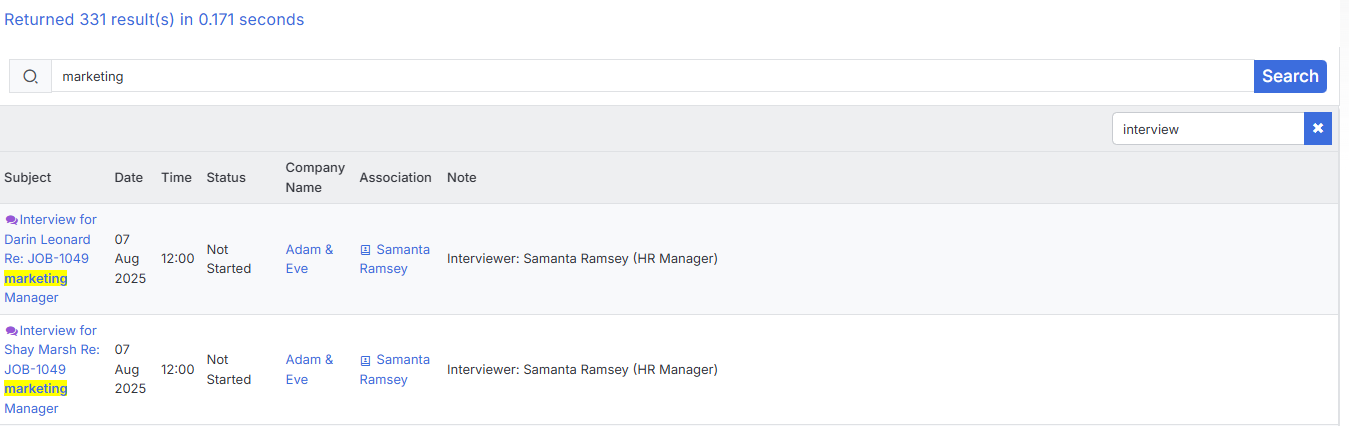Click Interviewer note in Darin Leonard row
This screenshot has height=426, width=1349.
point(582,259)
